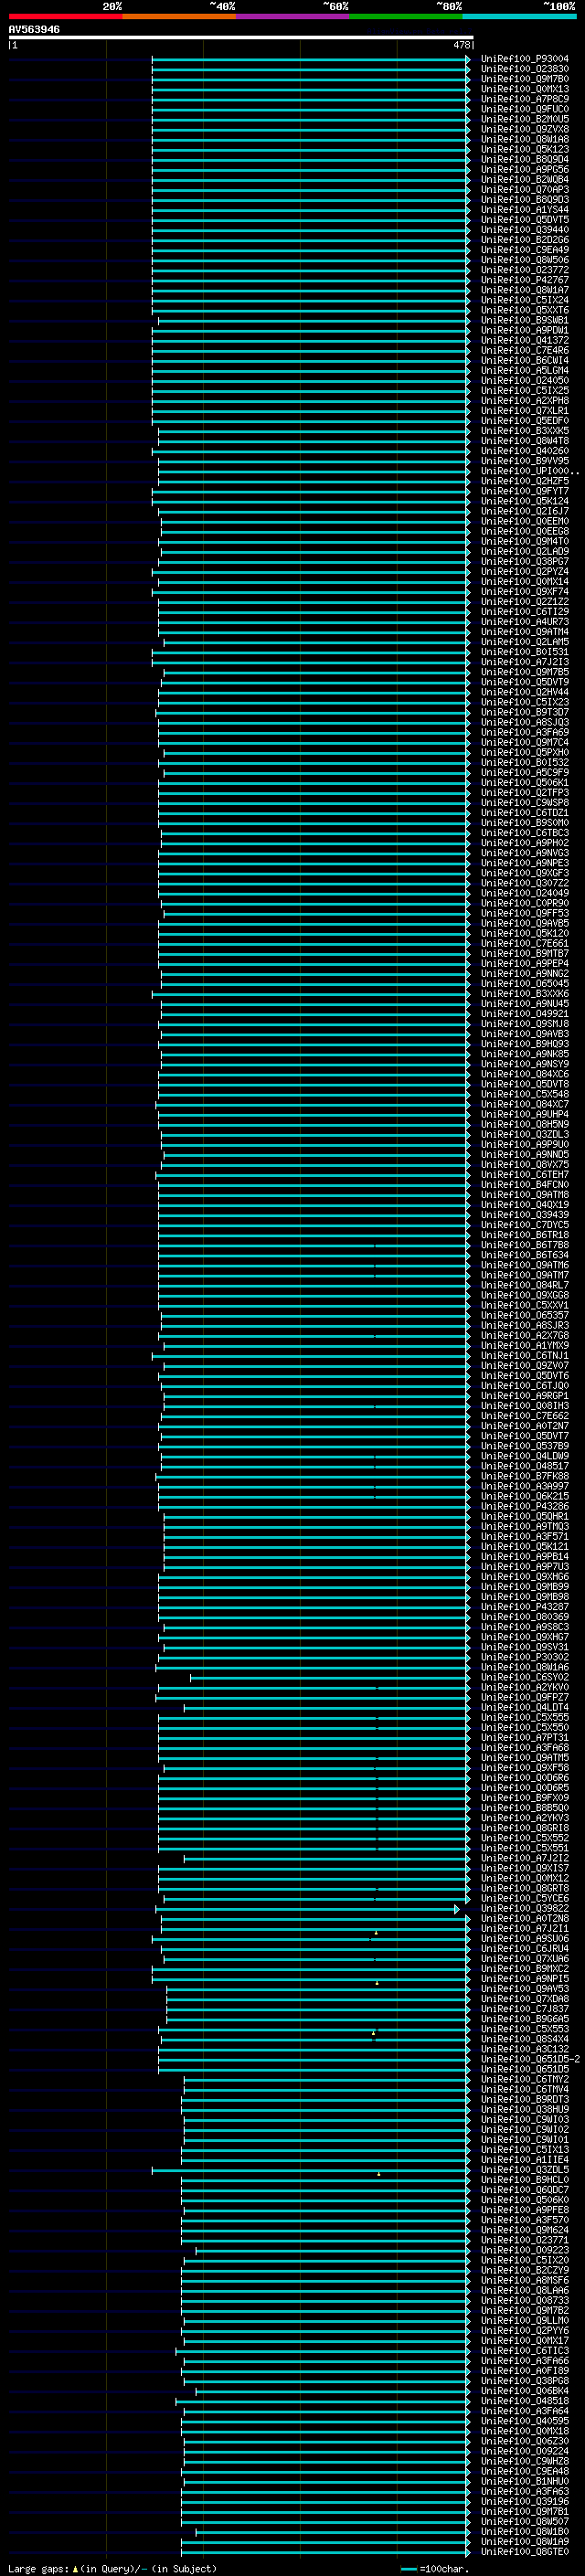This screenshot has width=585, height=2576.
Task: Select hit label UniRef100_Q2HZF5
Action: point(525,481)
